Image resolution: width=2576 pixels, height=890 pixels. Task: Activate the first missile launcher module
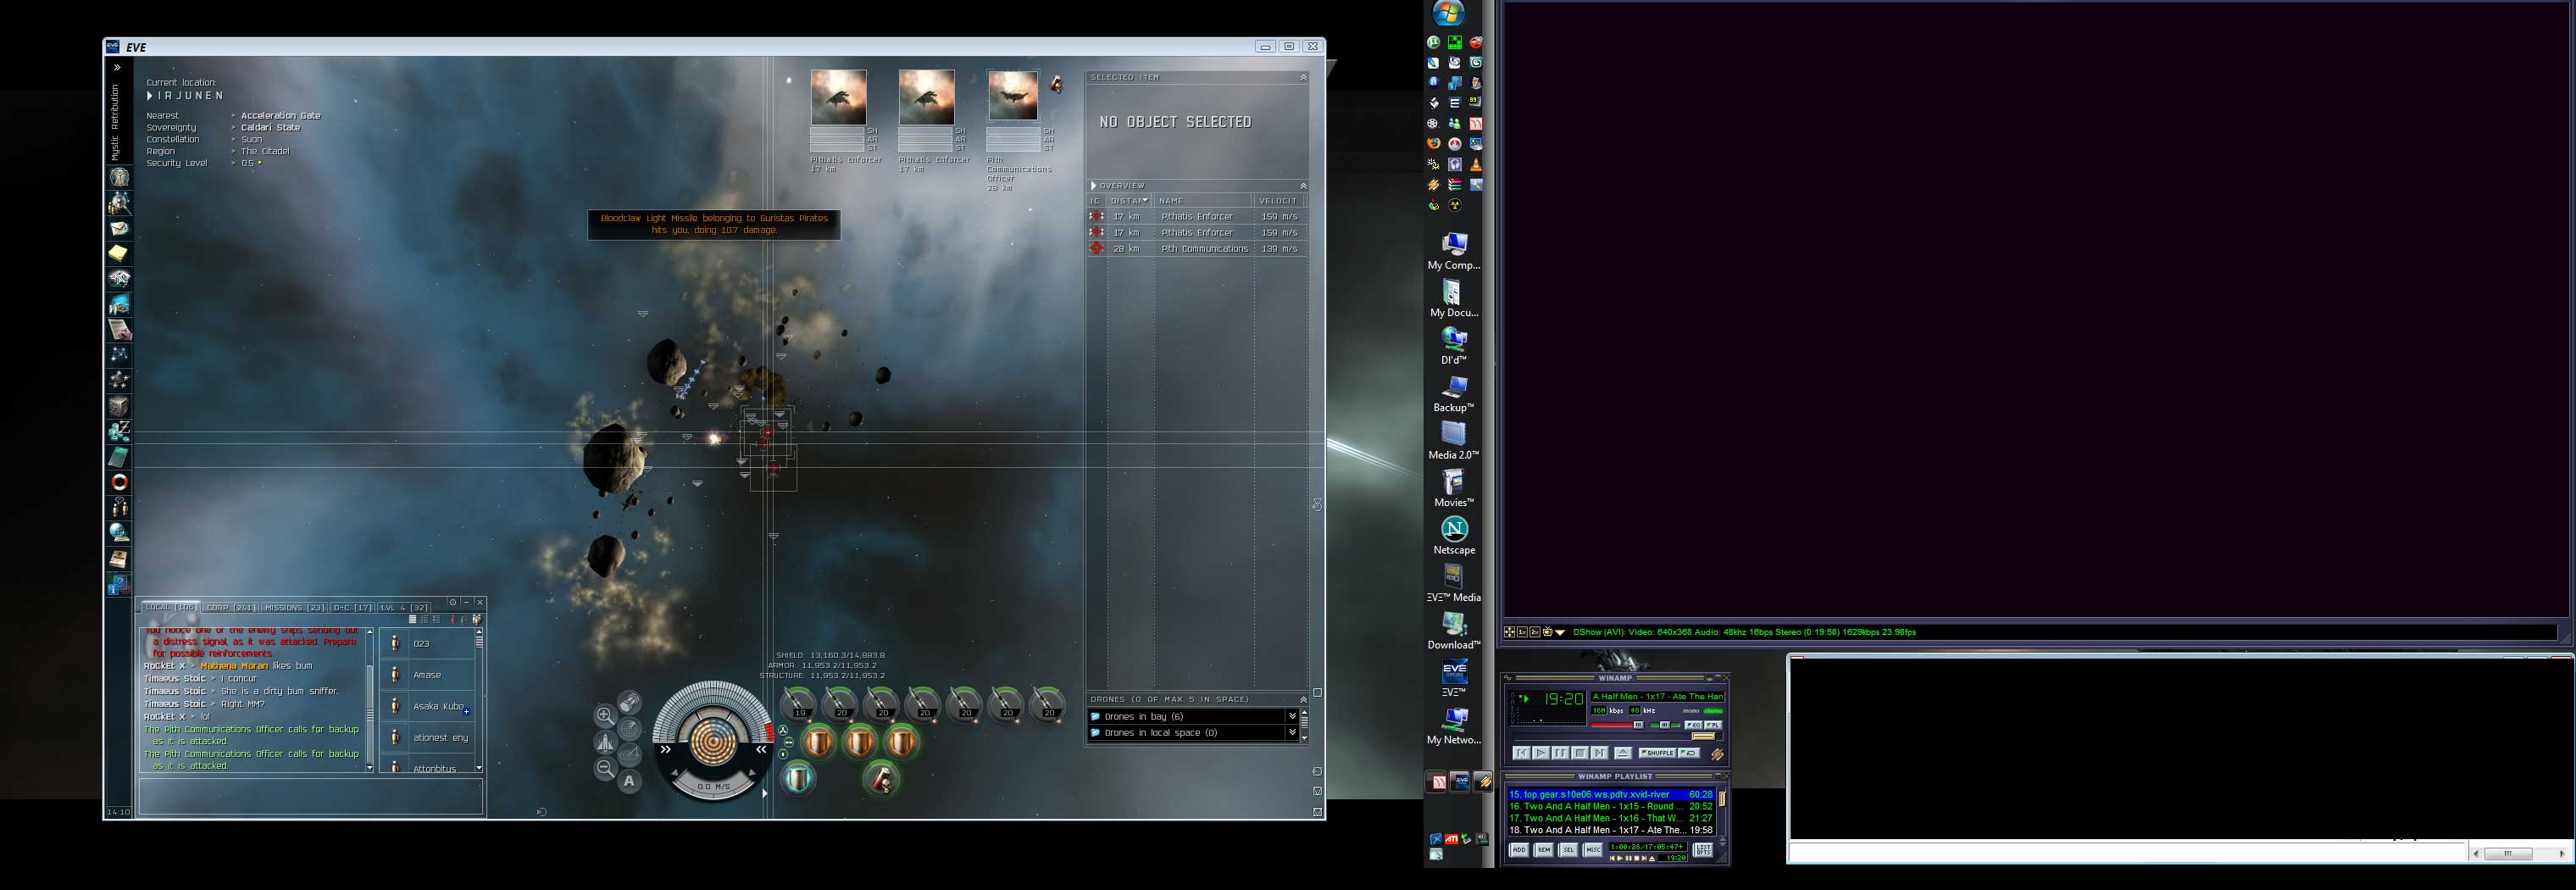click(x=800, y=705)
